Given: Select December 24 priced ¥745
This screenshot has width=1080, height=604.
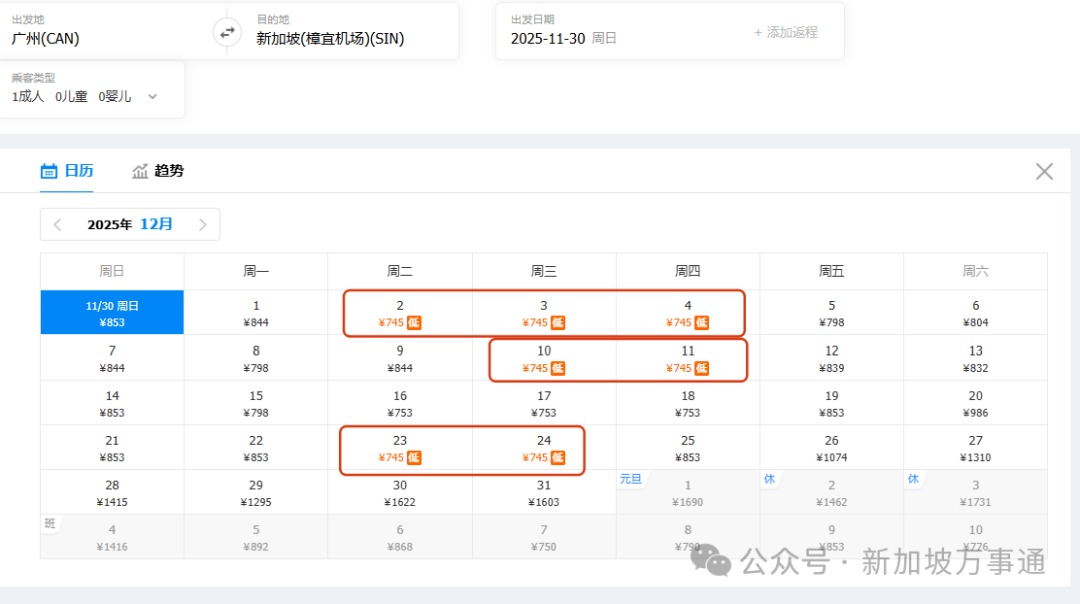Looking at the screenshot, I should (x=544, y=448).
